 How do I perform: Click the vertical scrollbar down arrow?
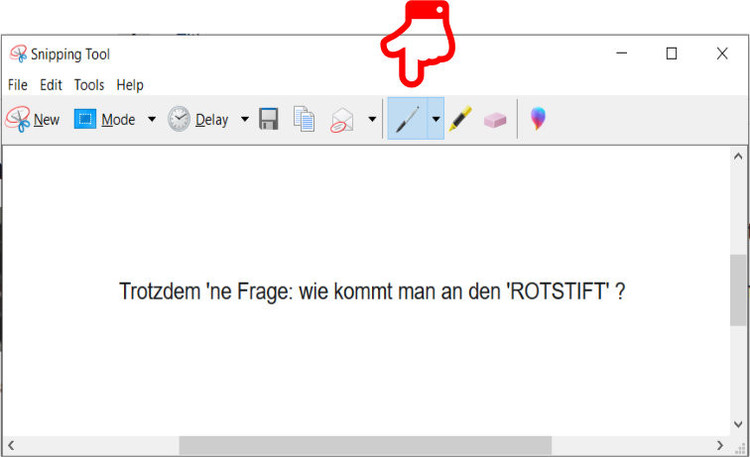click(x=738, y=424)
